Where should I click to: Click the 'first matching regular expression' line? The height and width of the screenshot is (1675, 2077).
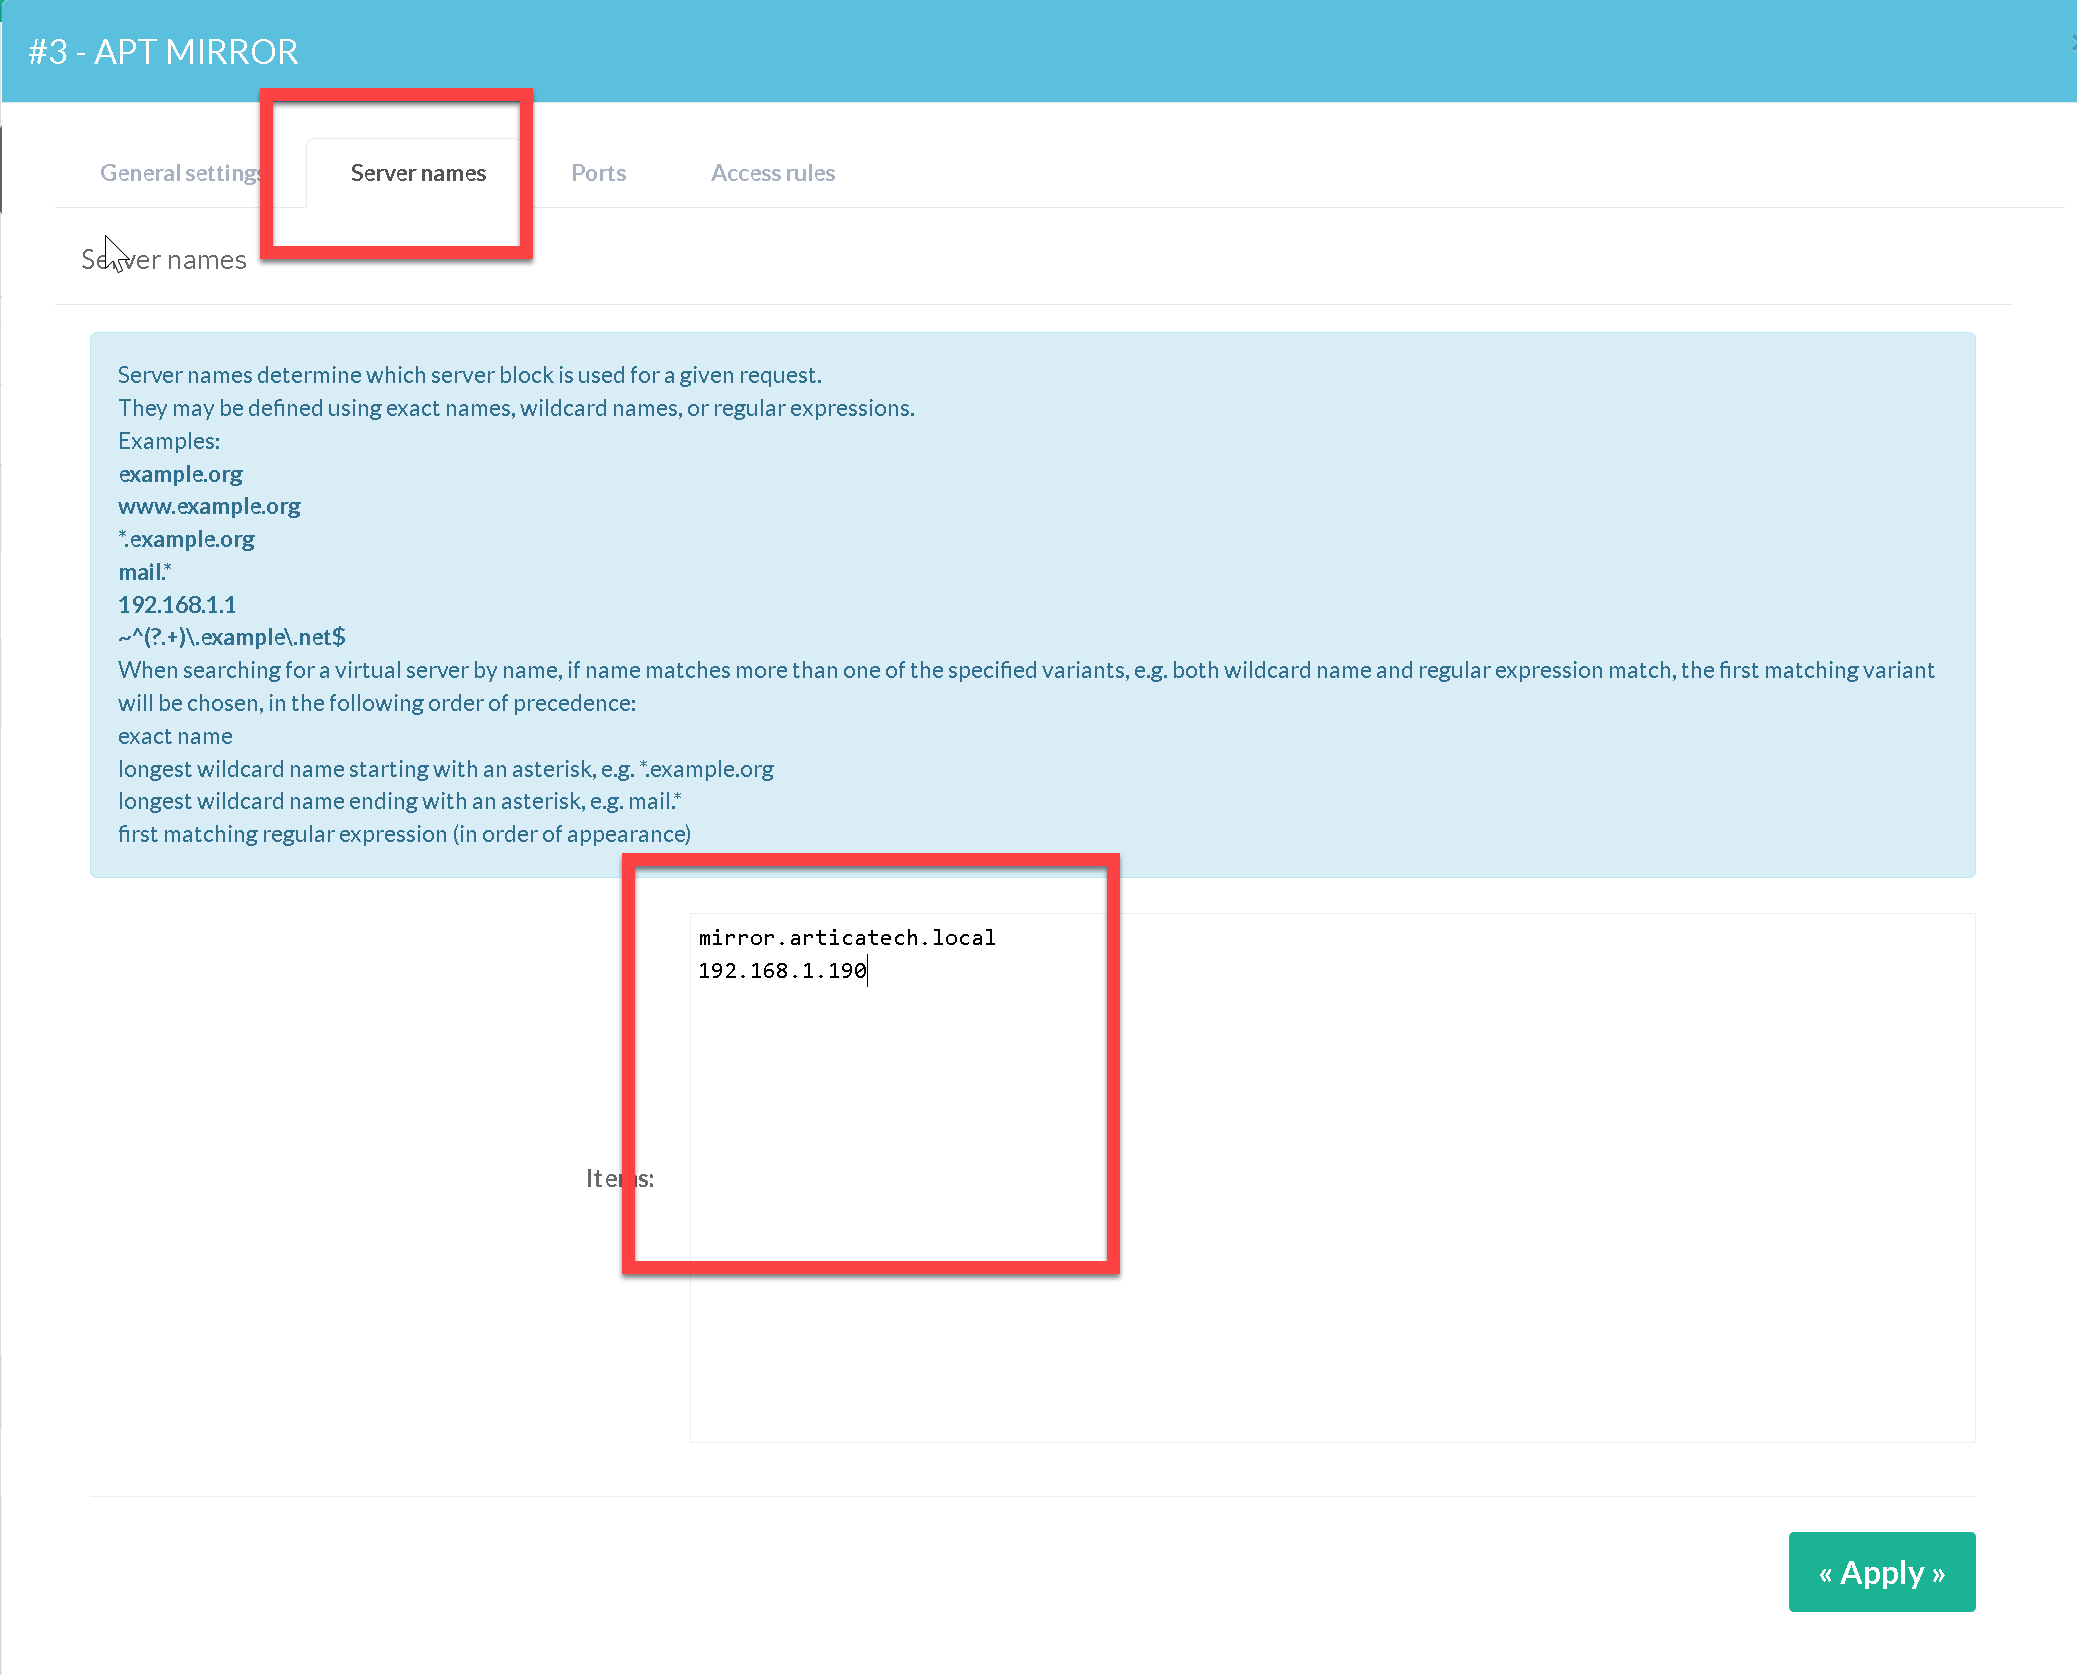(404, 835)
